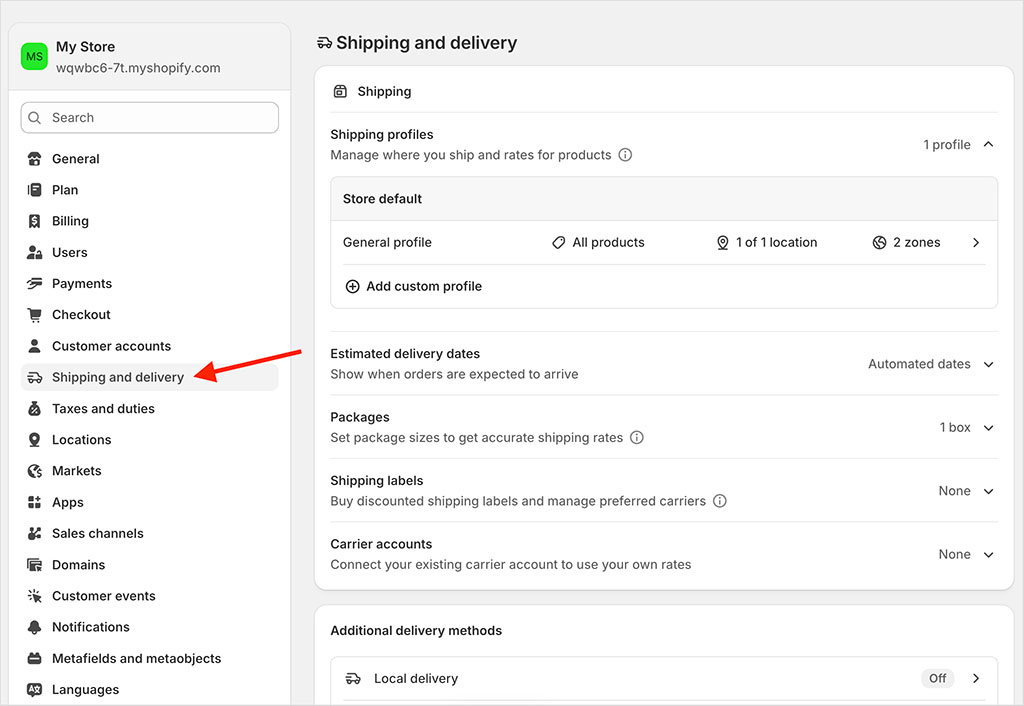Click the Markets globe icon
Screen dimensions: 1024x706
[x=35, y=471]
